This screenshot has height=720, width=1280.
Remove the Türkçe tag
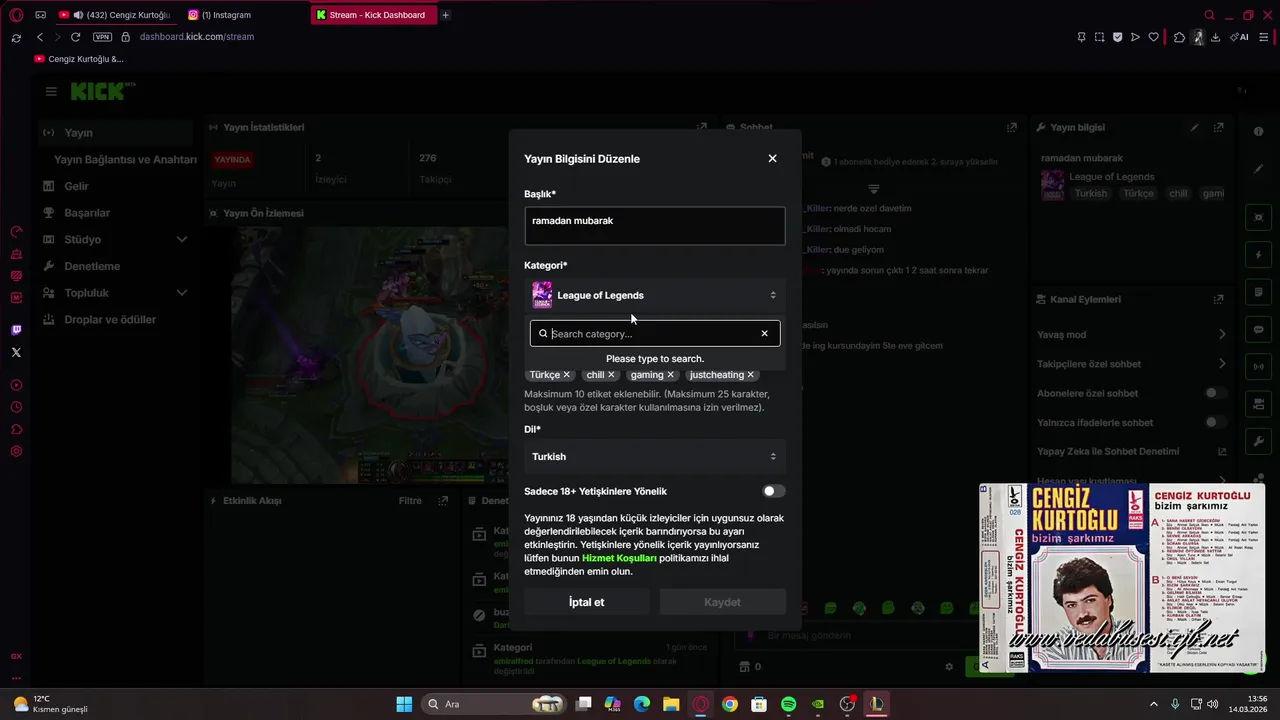[566, 375]
